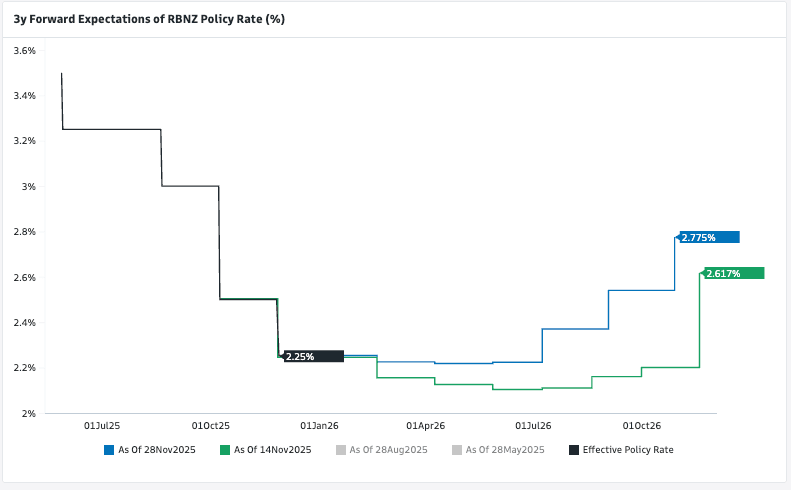Click blue swatch for As Of 28Nov2025
This screenshot has width=791, height=490.
(x=109, y=450)
